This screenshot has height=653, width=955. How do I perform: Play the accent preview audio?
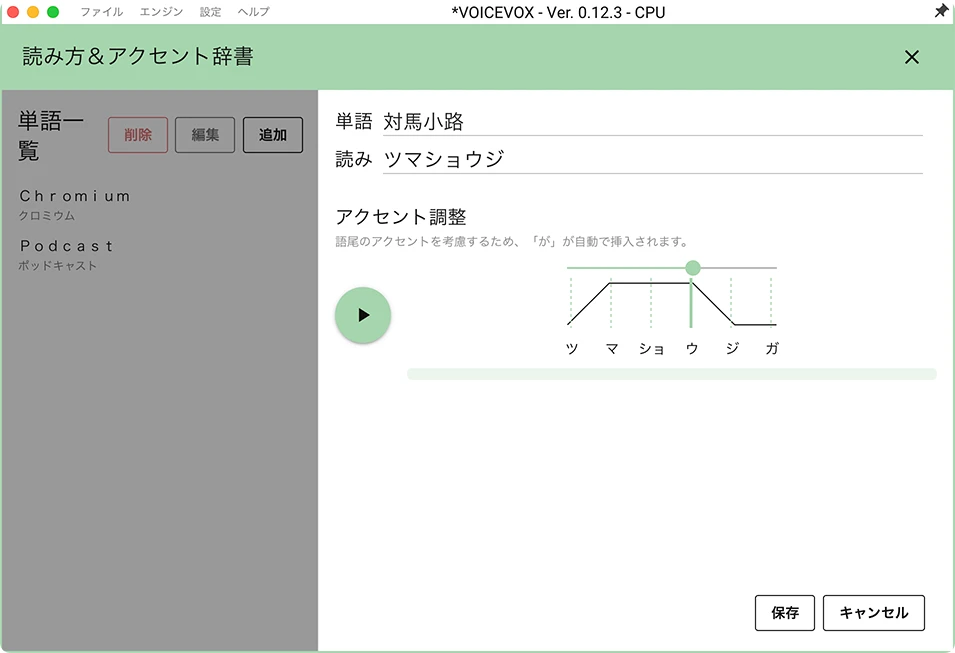pos(362,315)
